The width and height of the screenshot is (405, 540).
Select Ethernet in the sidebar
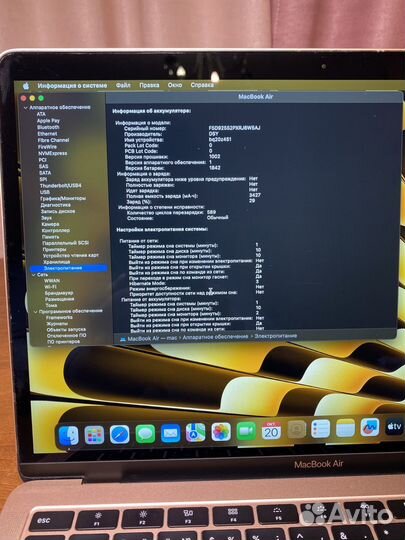tap(48, 134)
